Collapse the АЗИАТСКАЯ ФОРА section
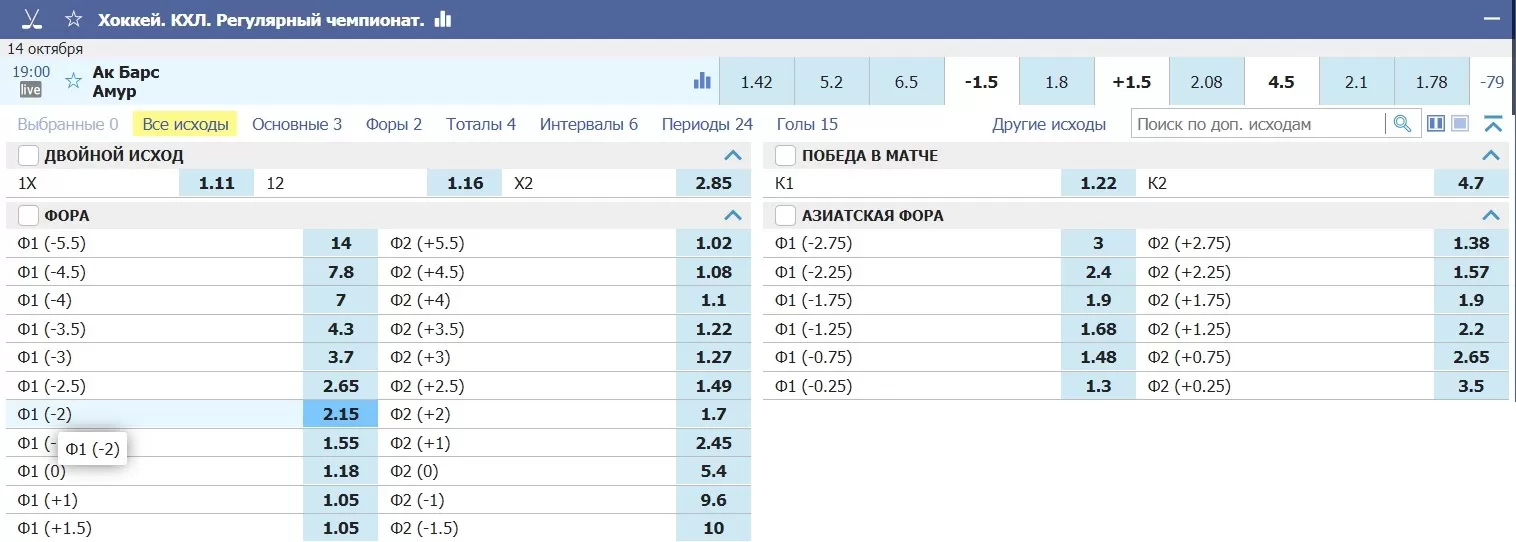Image resolution: width=1516 pixels, height=542 pixels. point(1491,216)
